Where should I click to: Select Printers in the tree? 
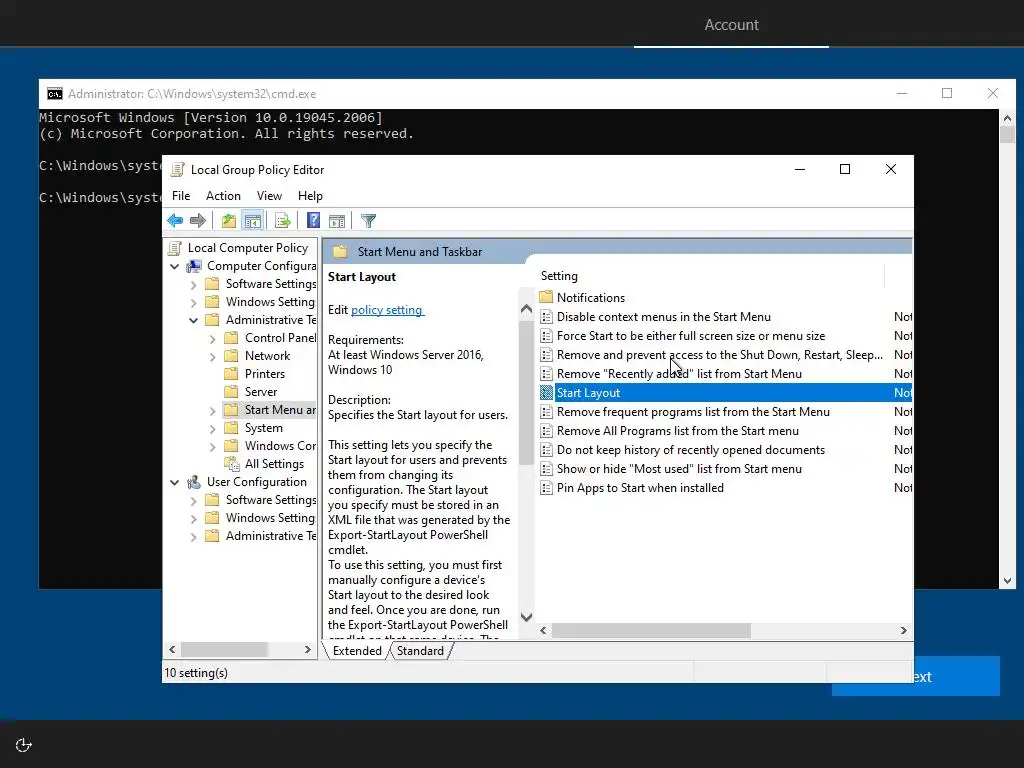point(264,374)
